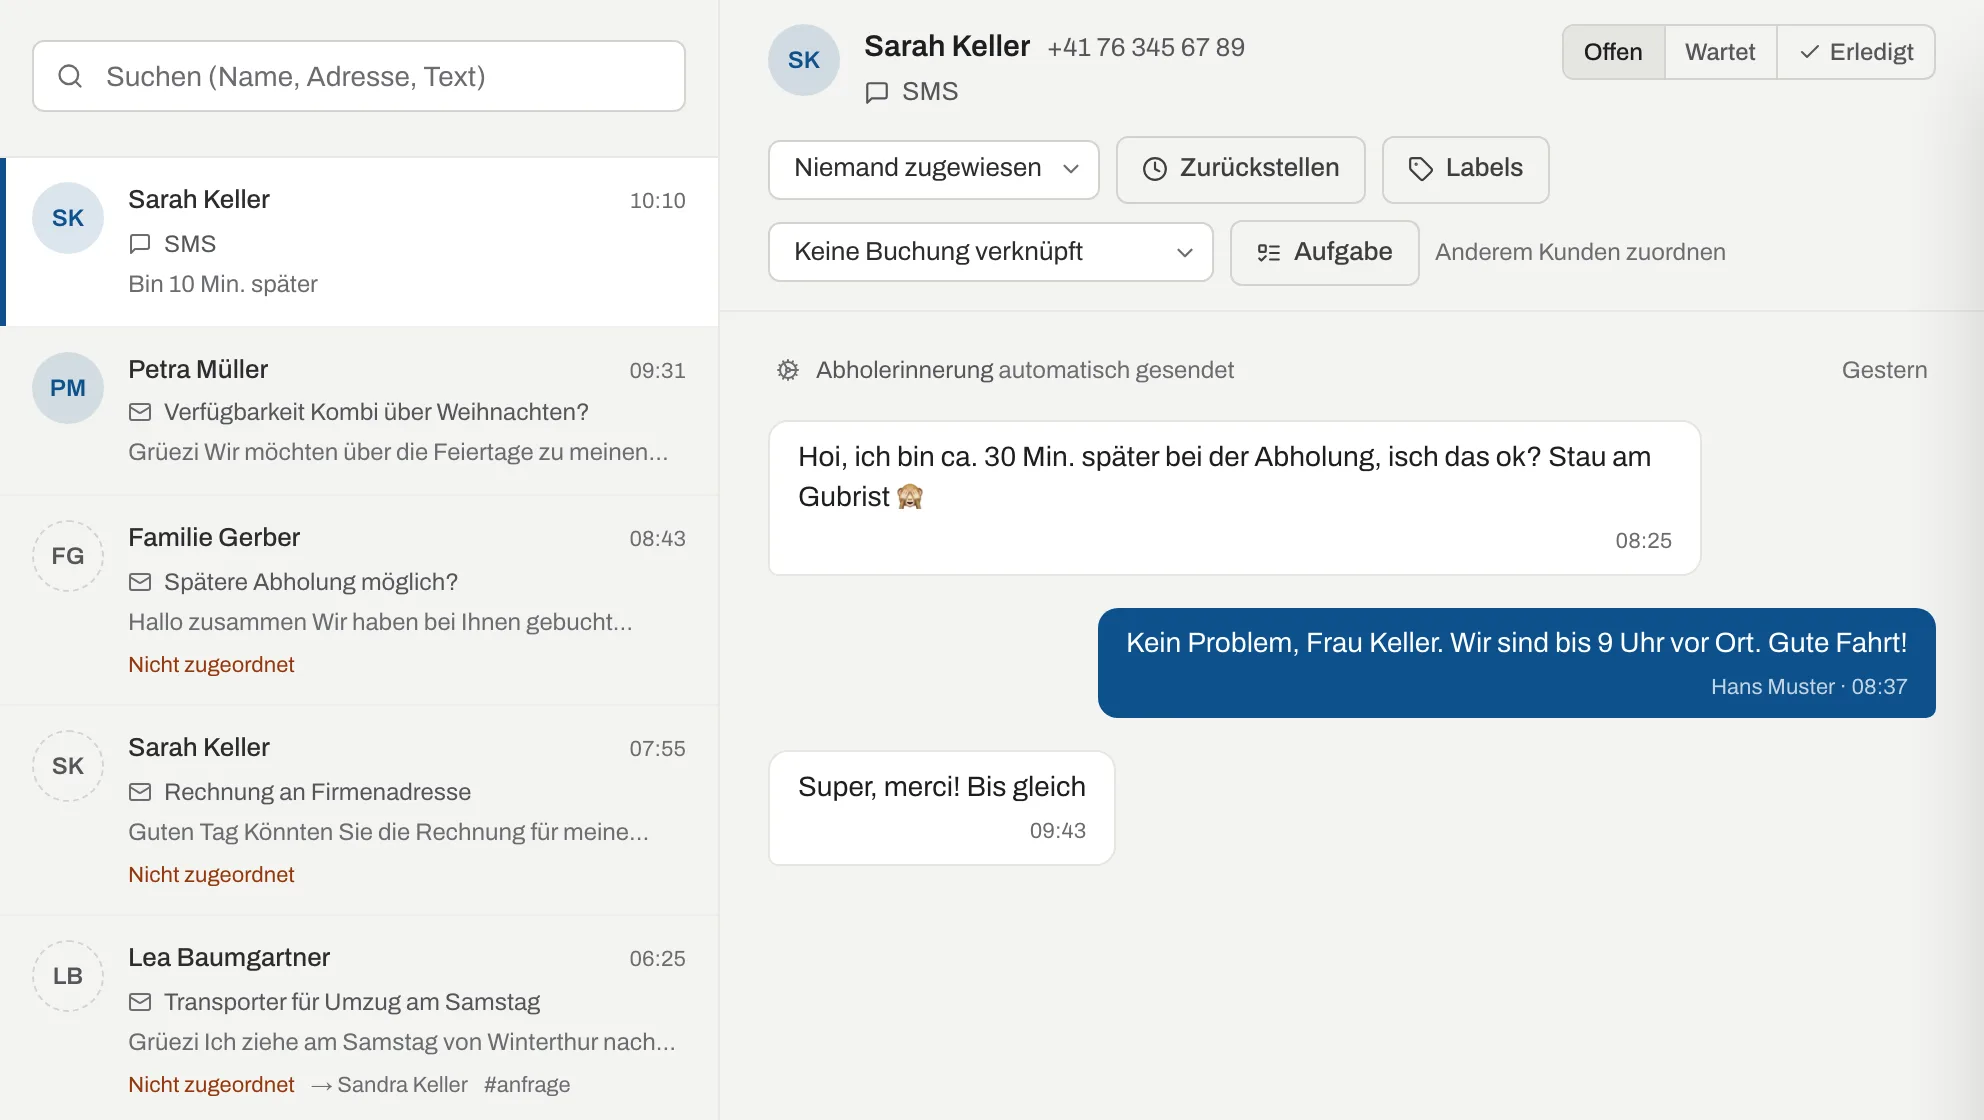Viewport: 1984px width, 1120px height.
Task: Click the Sandra Keller suggestion
Action: pyautogui.click(x=389, y=1084)
